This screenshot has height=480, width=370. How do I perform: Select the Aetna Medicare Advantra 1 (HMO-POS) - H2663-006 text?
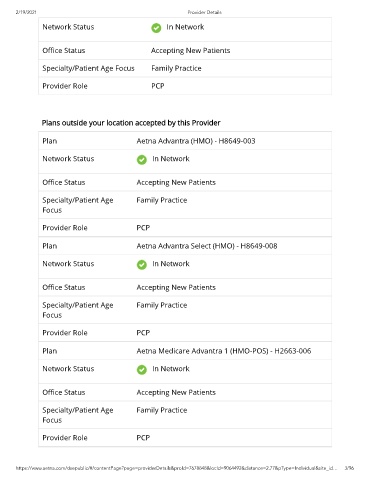[x=224, y=351]
